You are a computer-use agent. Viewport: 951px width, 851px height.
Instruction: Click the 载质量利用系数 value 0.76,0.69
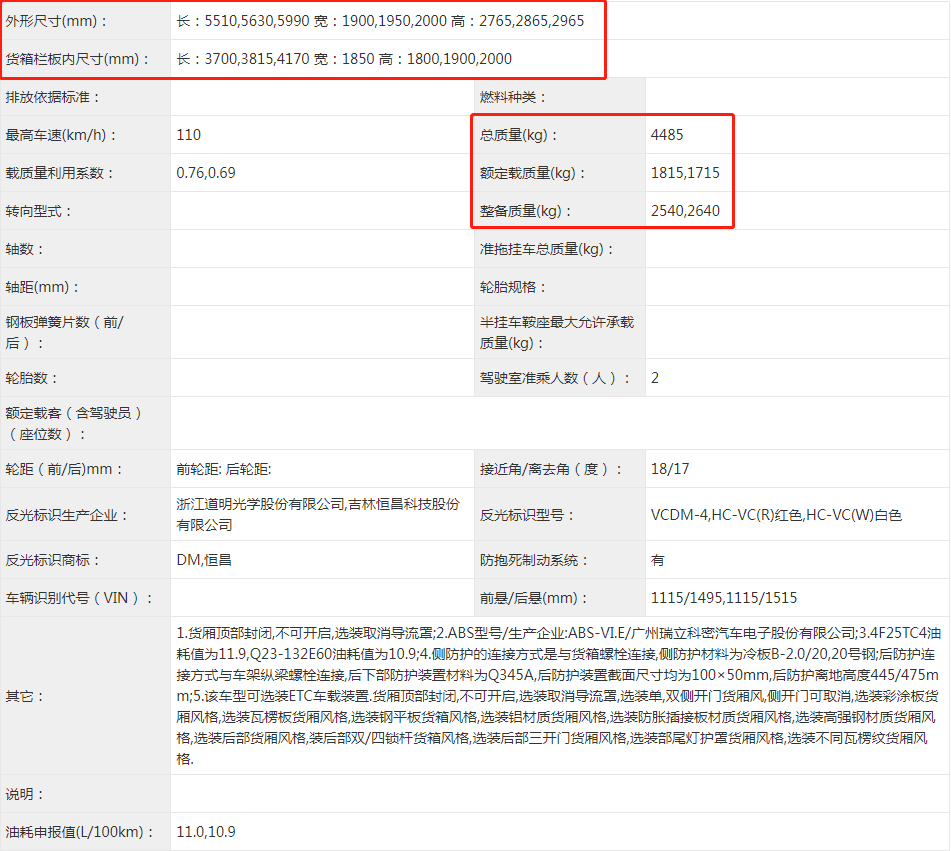click(206, 173)
